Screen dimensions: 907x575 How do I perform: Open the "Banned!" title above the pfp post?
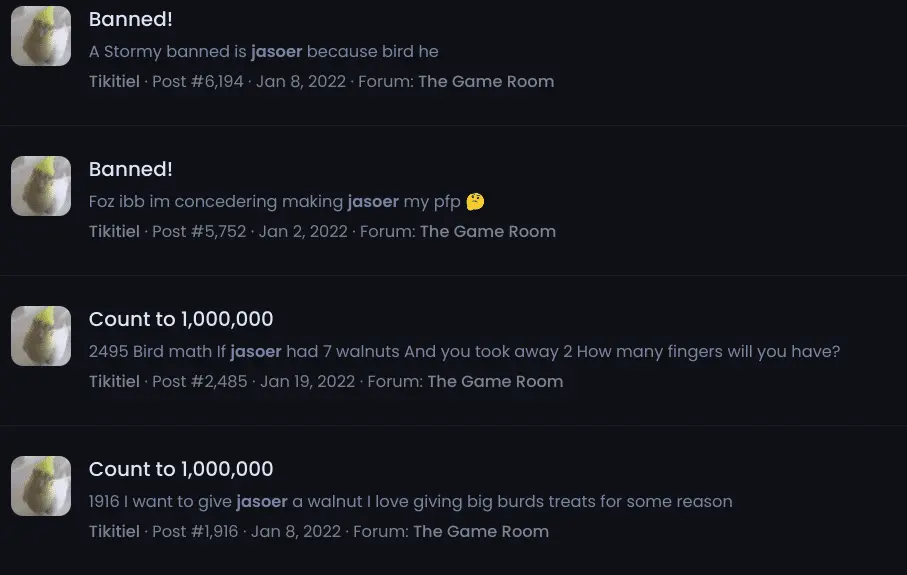click(131, 169)
